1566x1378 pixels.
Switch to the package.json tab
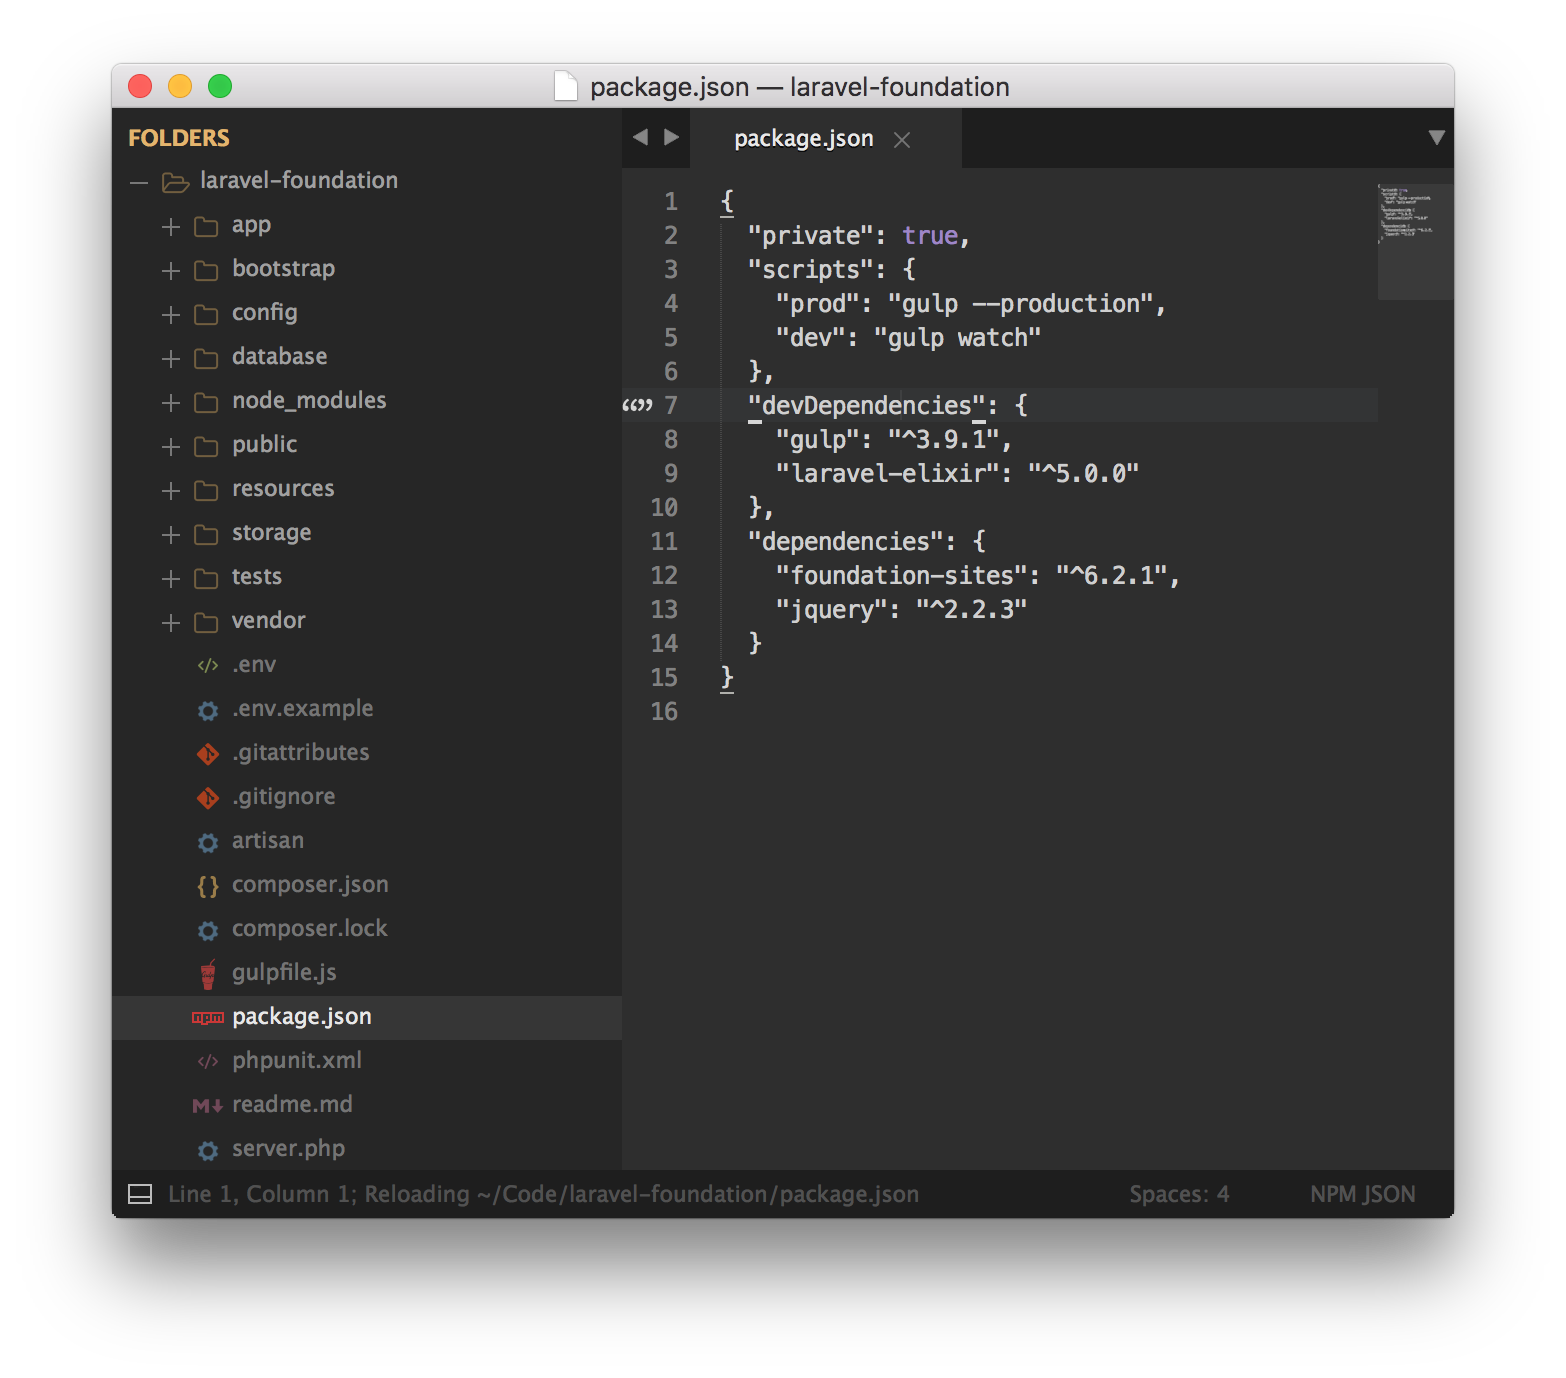click(803, 138)
